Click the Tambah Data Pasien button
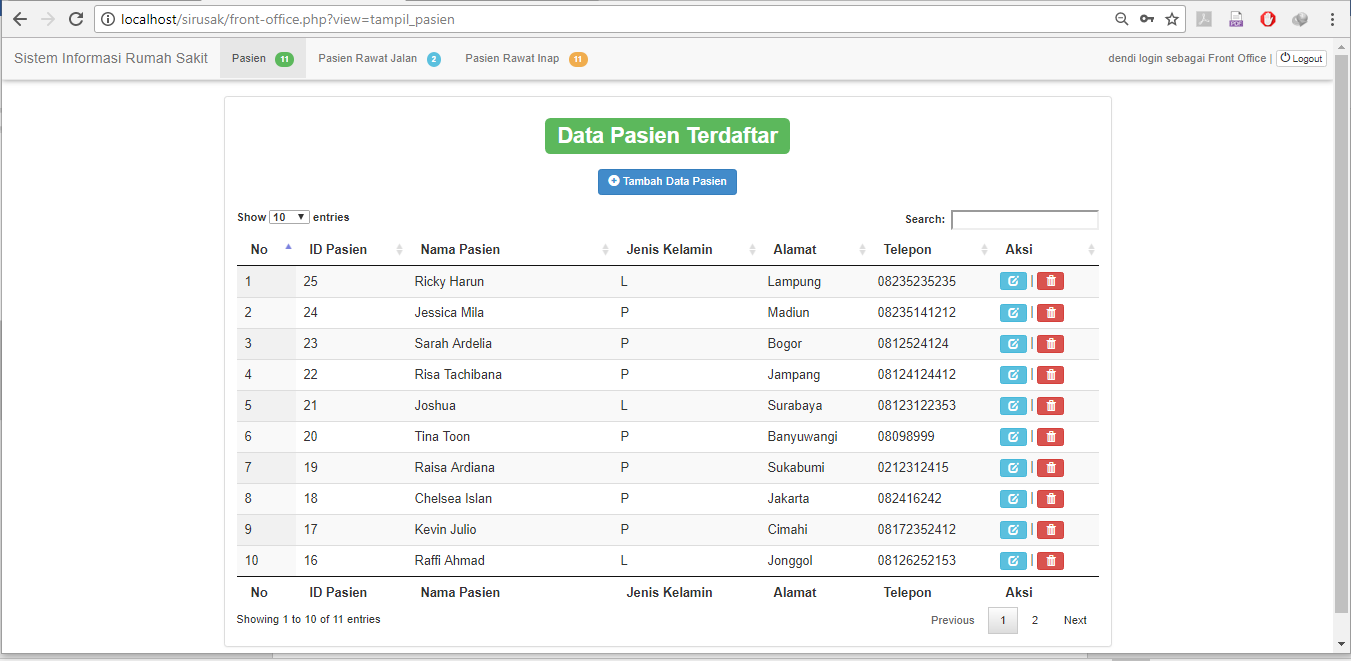Screen dimensions: 1351x661 click(x=667, y=182)
